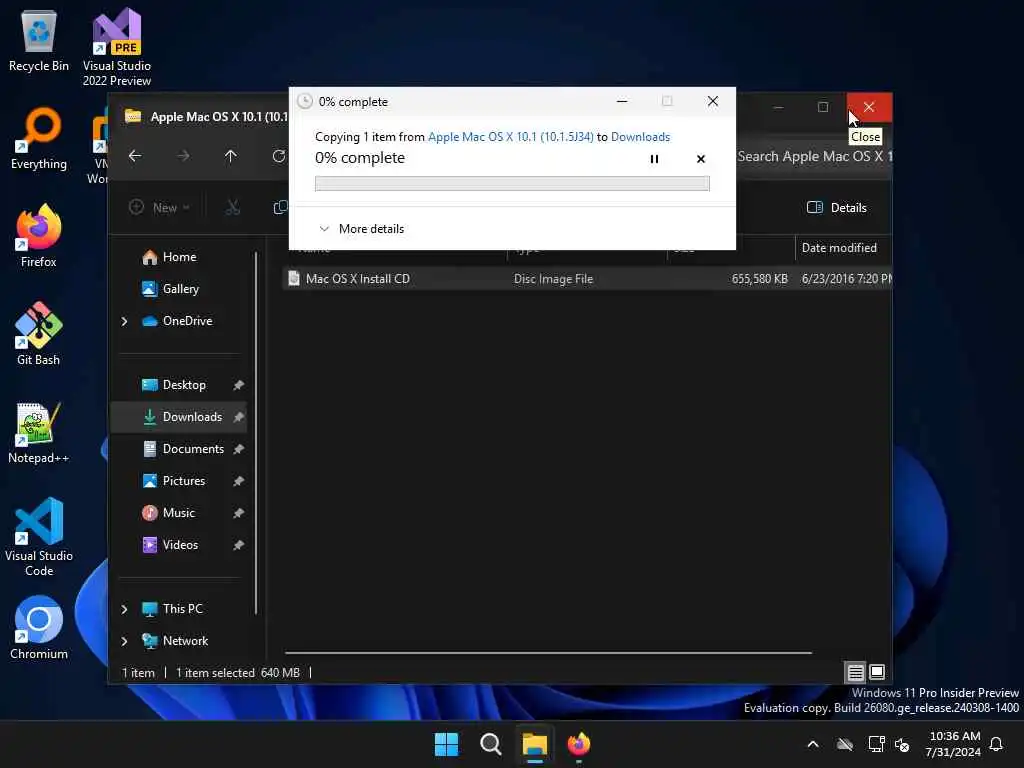
Task: Expand the This PC tree node
Action: click(125, 609)
